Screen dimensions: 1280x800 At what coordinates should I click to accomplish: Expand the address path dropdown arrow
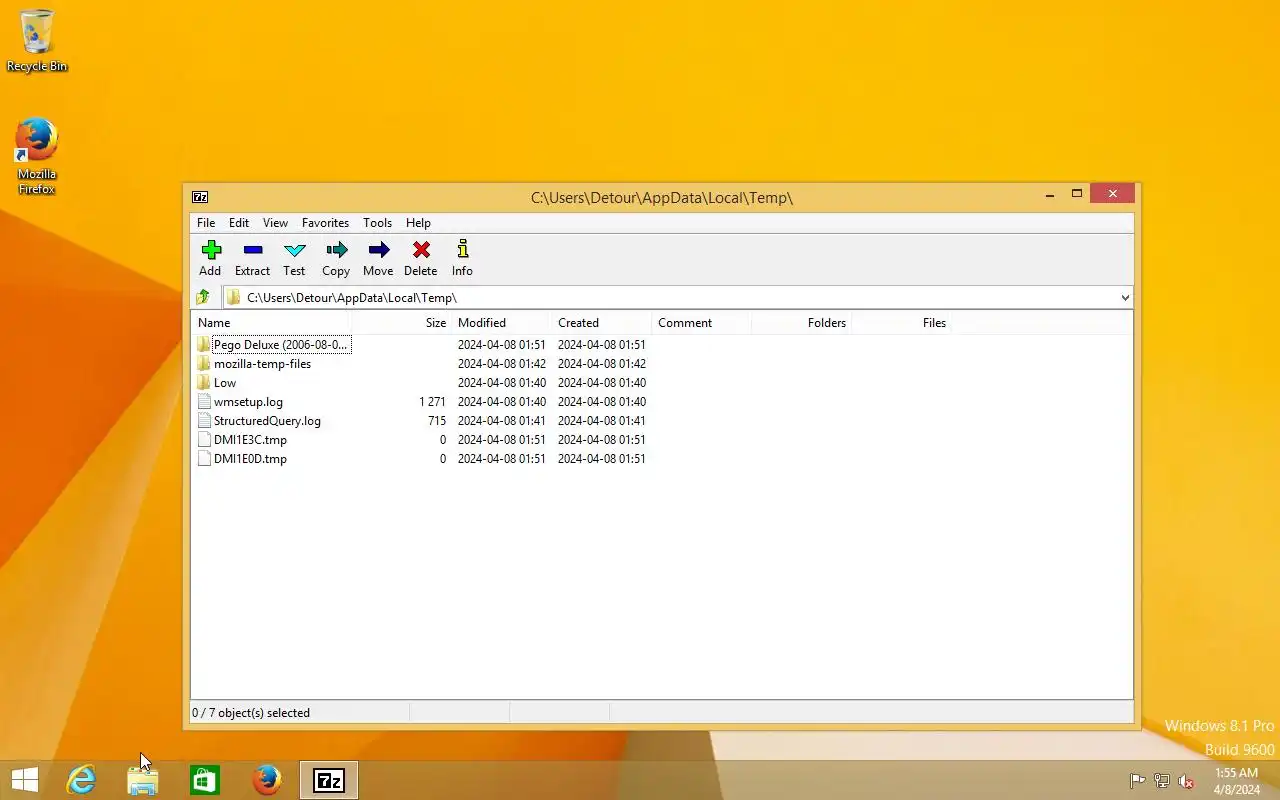tap(1125, 297)
